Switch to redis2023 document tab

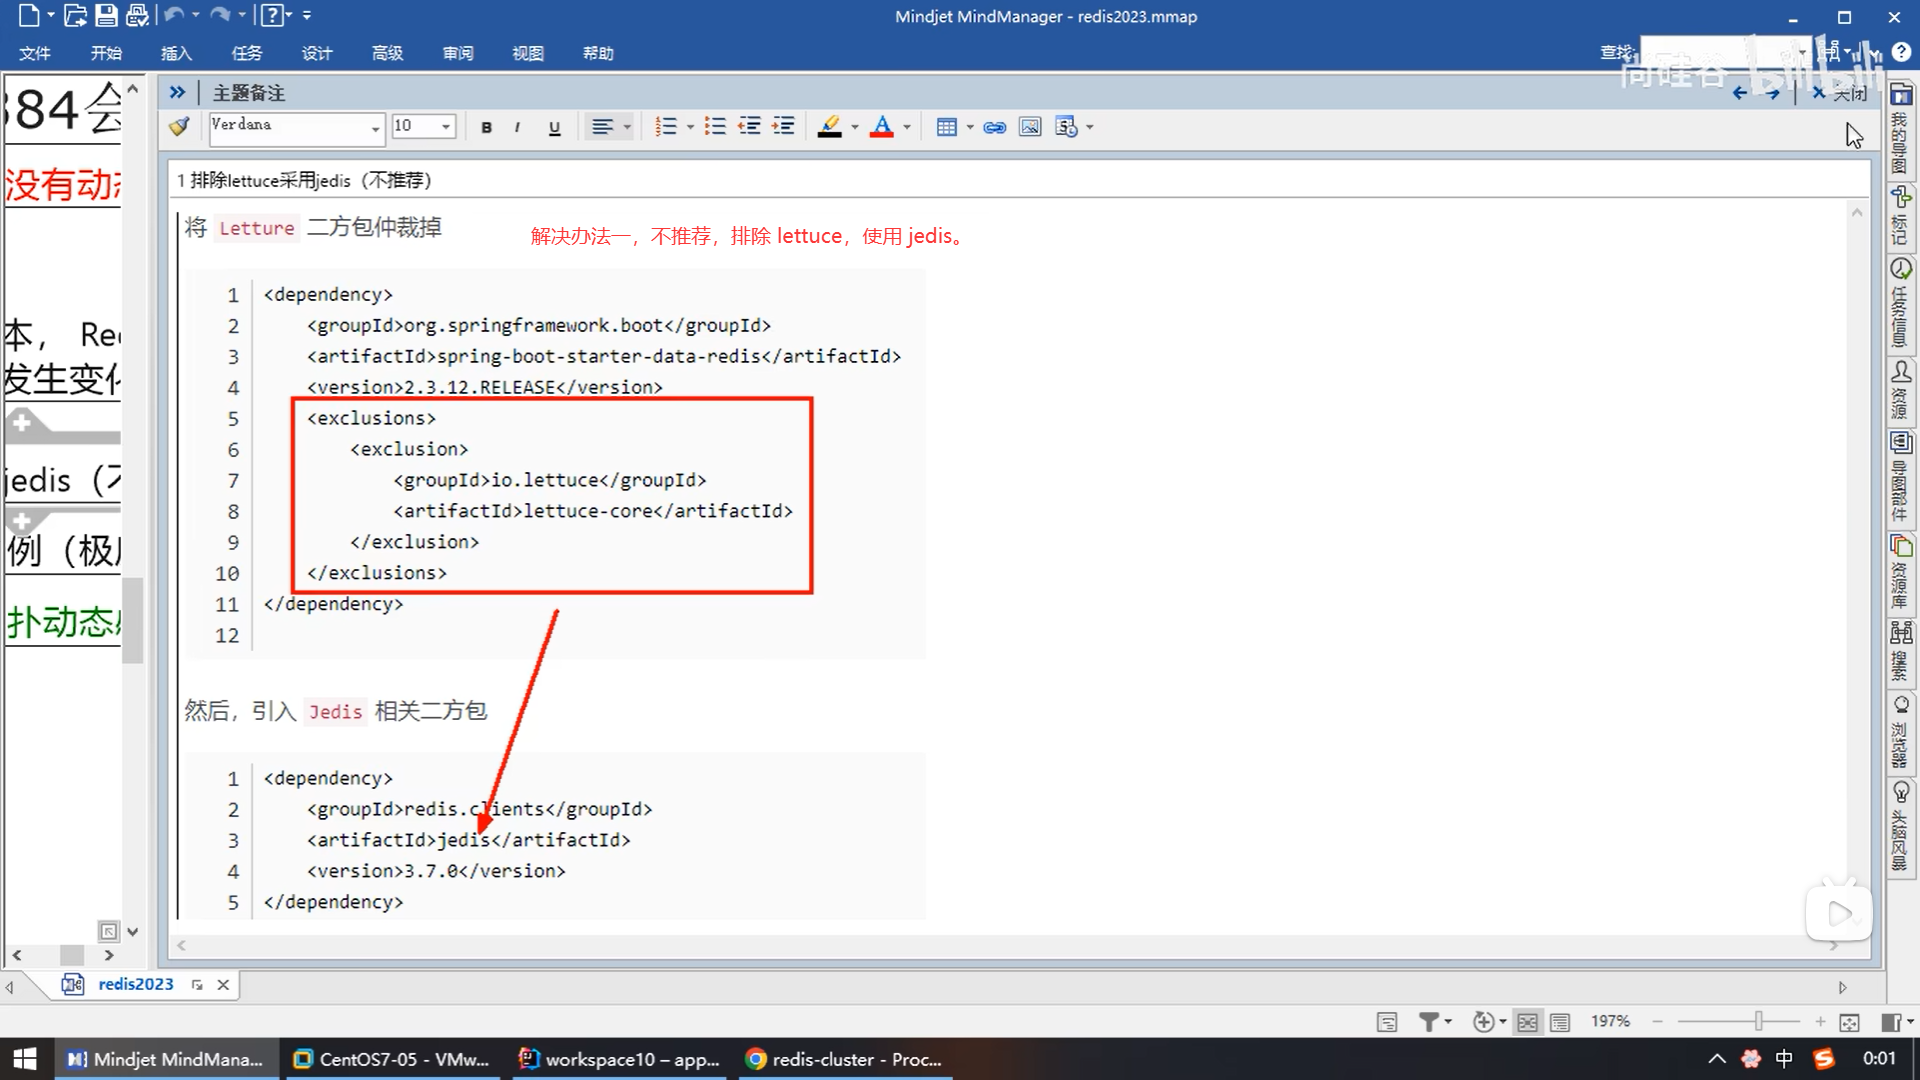(x=135, y=984)
